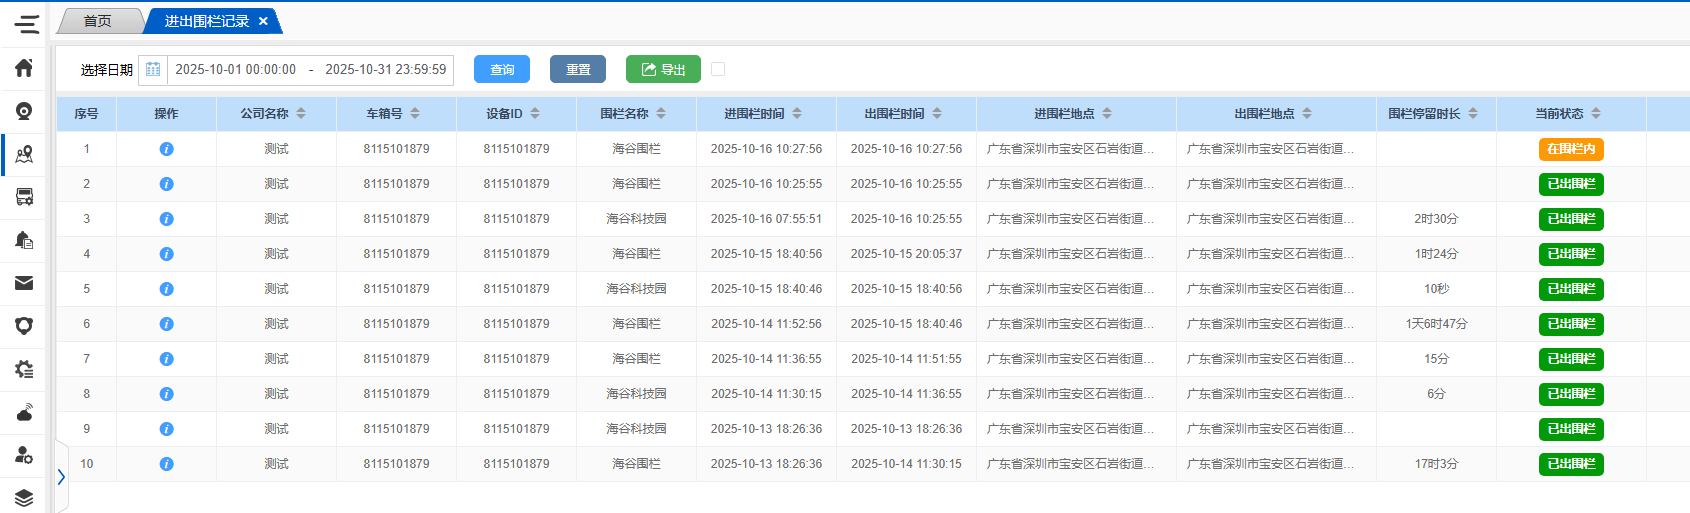Image resolution: width=1690 pixels, height=513 pixels.
Task: Tick the checkbox next to Export button
Action: [718, 69]
